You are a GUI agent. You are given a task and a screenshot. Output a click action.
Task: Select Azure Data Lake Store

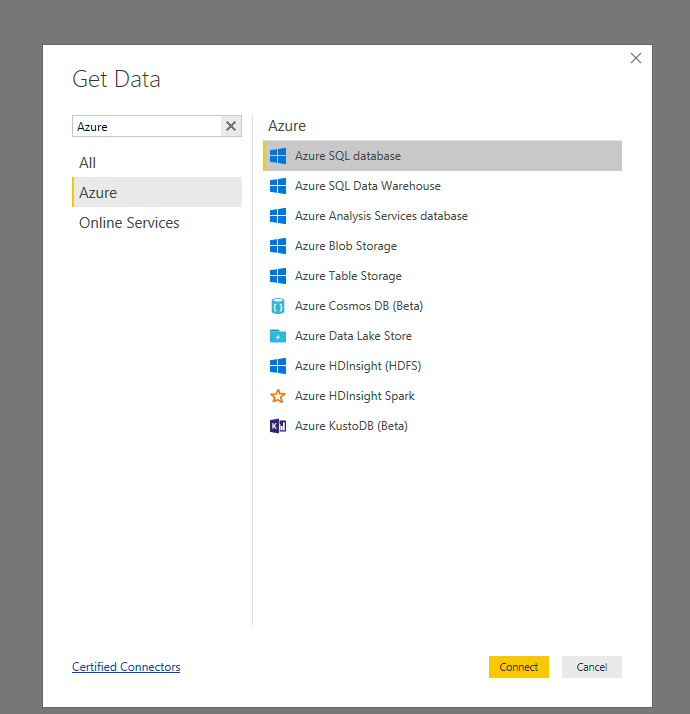[x=442, y=336]
